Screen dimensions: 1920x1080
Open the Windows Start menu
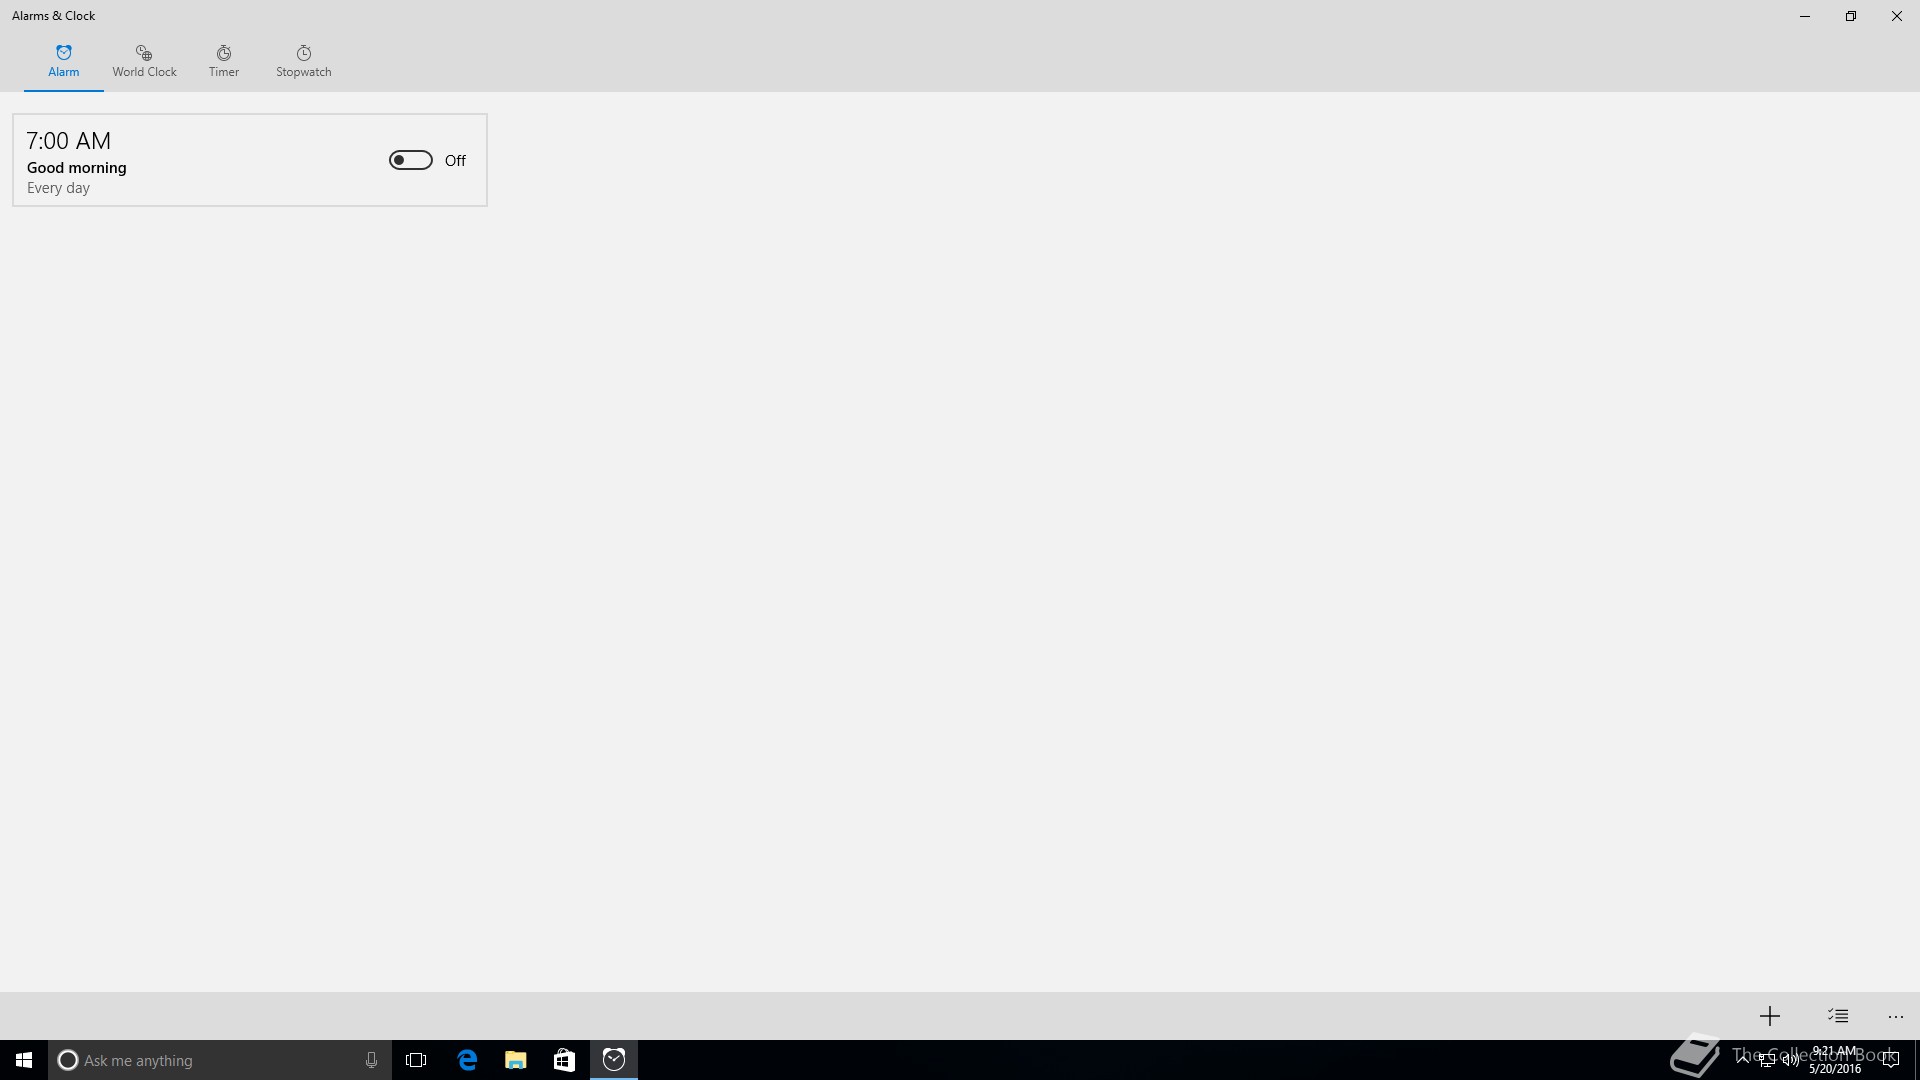[x=24, y=1060]
